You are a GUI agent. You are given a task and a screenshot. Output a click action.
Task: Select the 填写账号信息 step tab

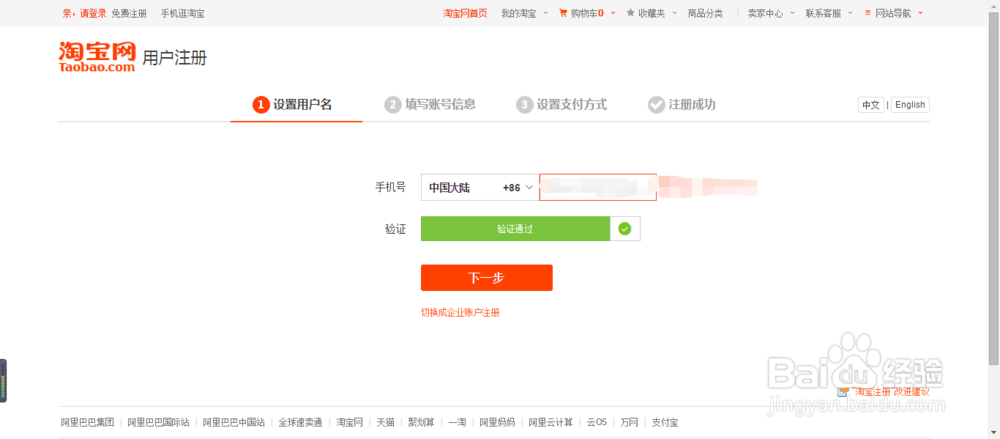[x=430, y=105]
